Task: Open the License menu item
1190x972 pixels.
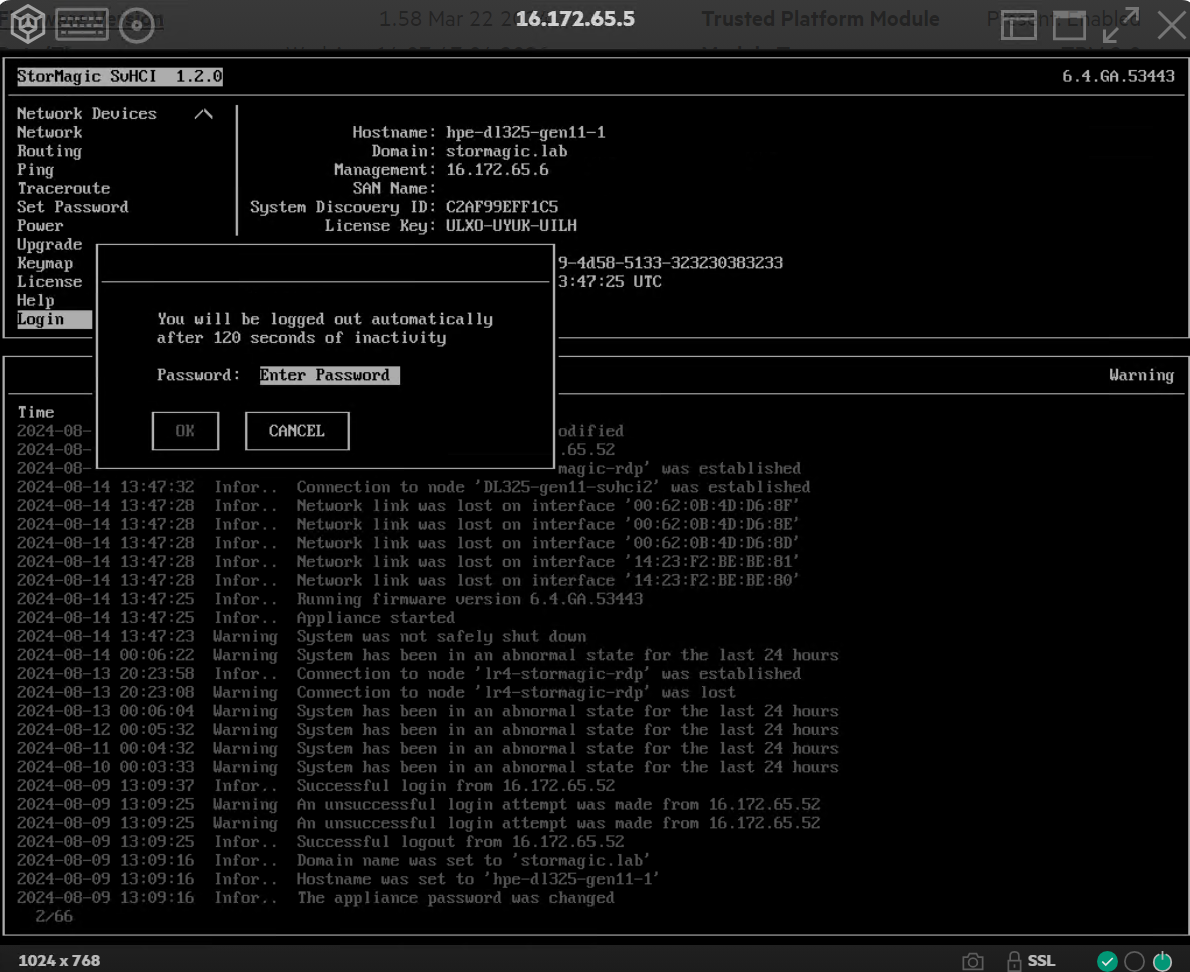Action: click(x=49, y=282)
